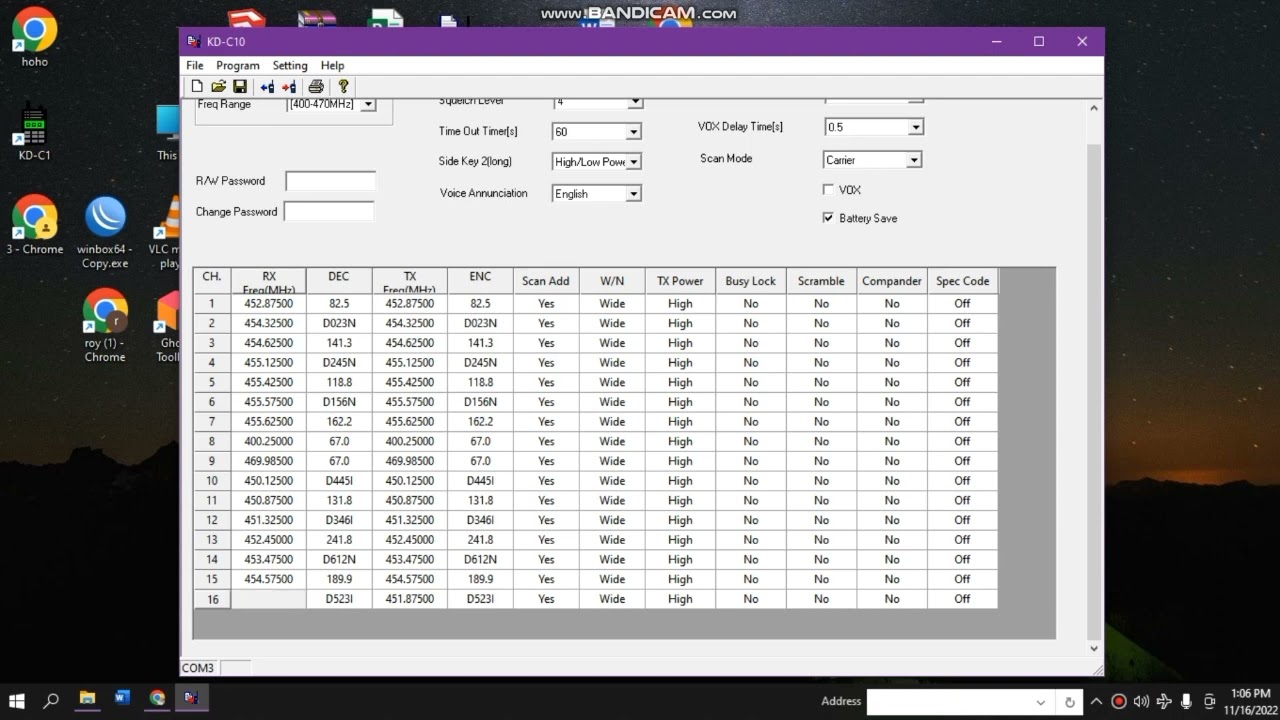Open the Scan Mode dropdown
The width and height of the screenshot is (1280, 720).
click(913, 159)
